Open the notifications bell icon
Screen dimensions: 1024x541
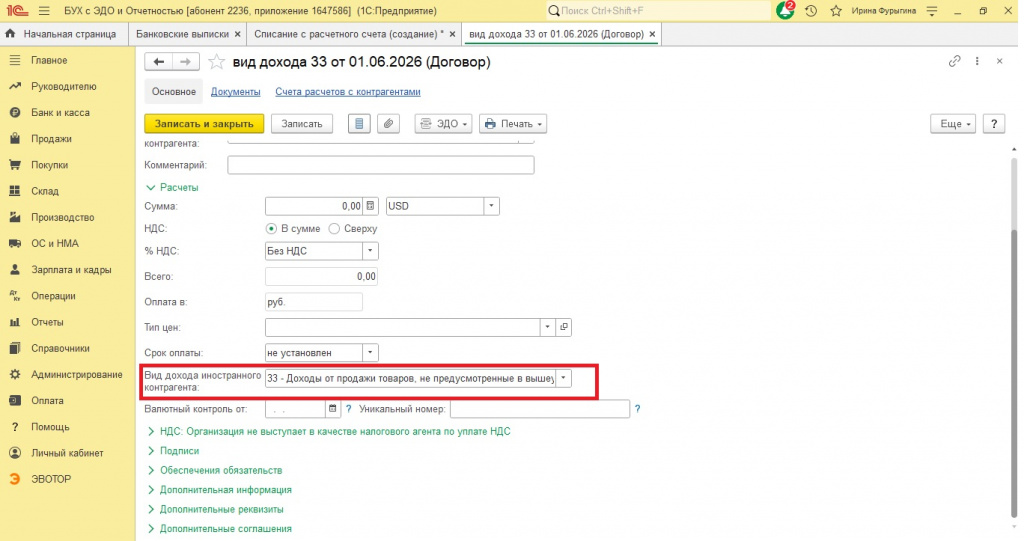785,10
